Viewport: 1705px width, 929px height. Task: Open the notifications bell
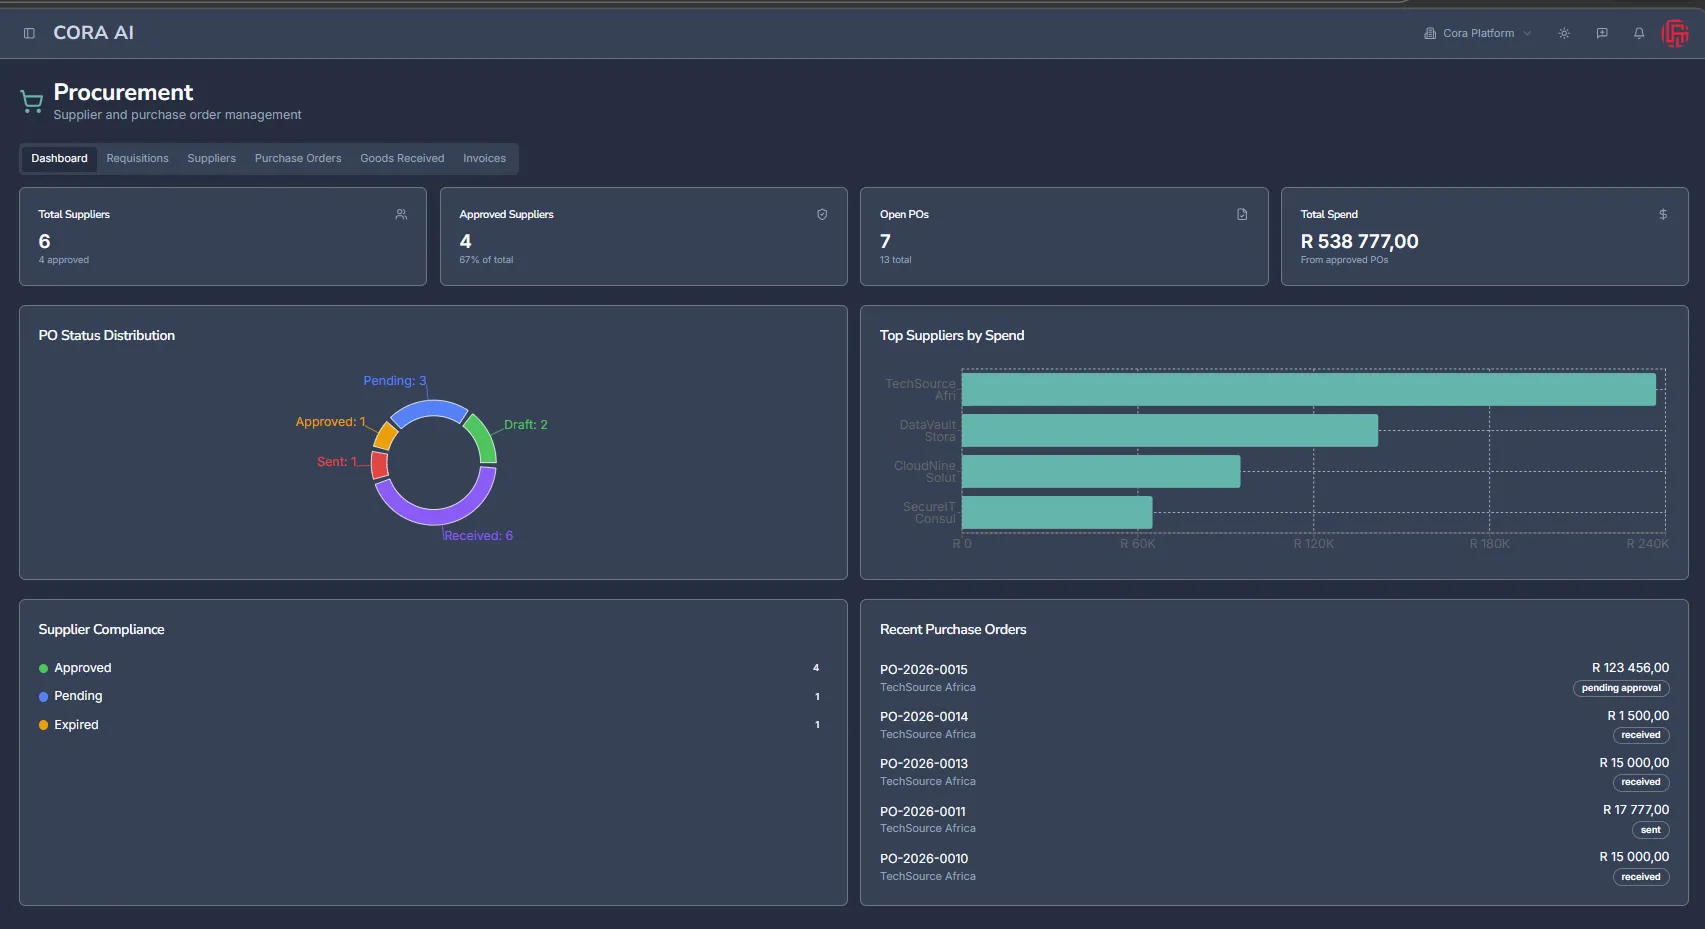[1639, 33]
